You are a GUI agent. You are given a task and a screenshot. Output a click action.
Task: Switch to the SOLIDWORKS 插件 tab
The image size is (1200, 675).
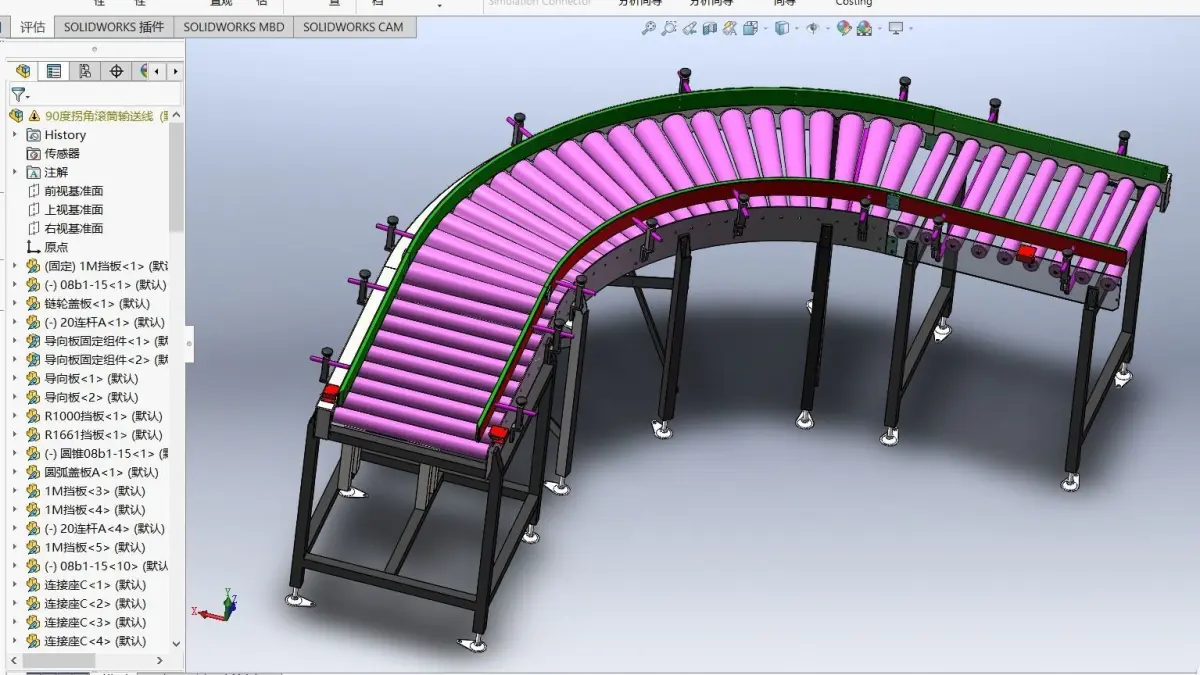pos(114,27)
